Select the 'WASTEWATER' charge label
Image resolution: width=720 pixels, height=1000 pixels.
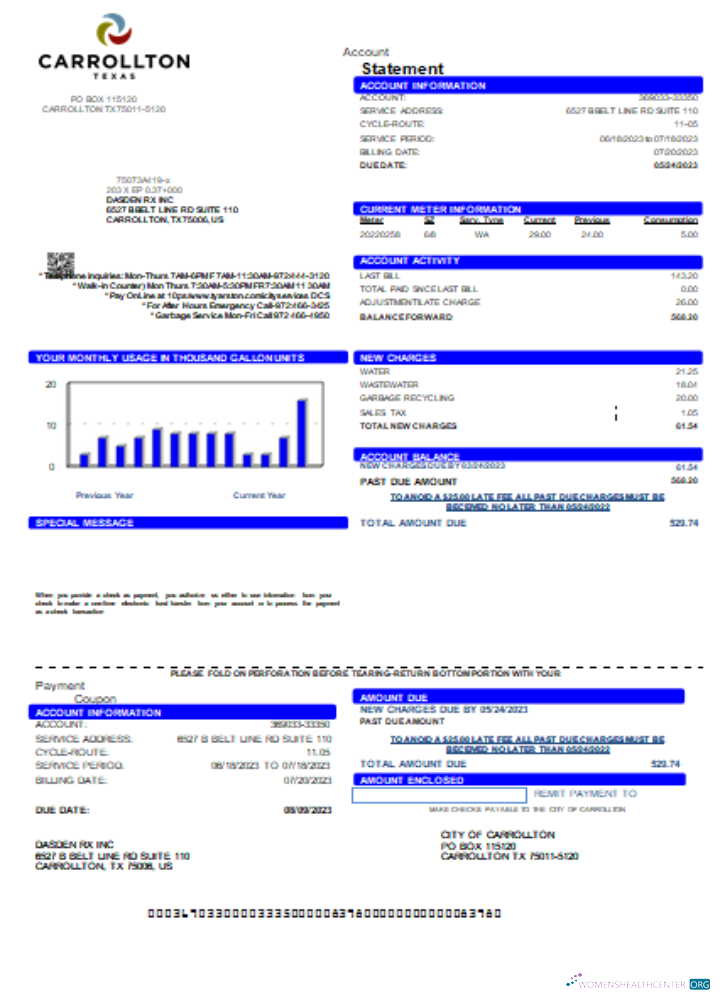click(389, 385)
